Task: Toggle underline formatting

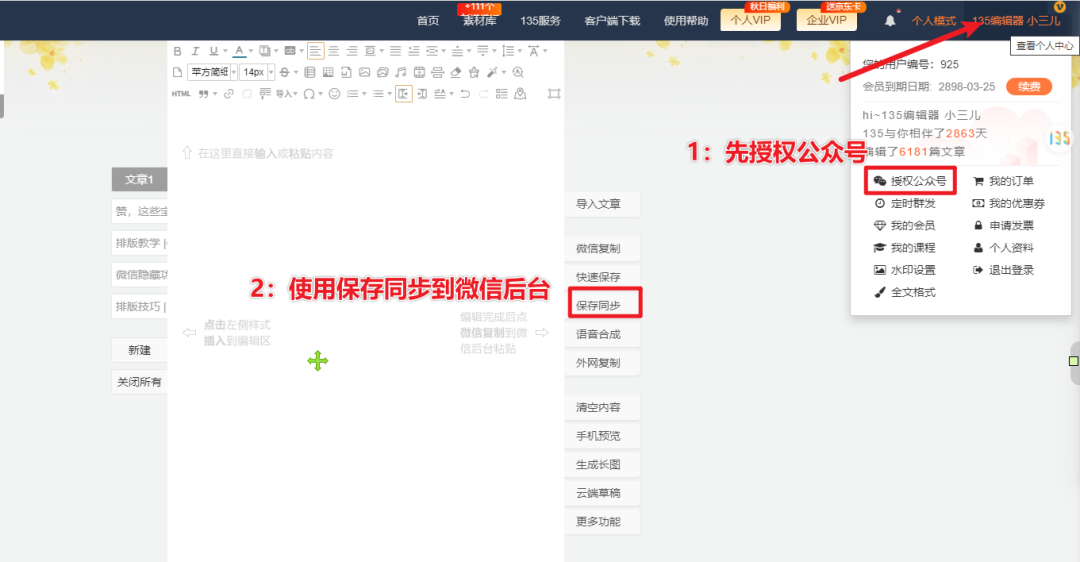Action: tap(214, 51)
